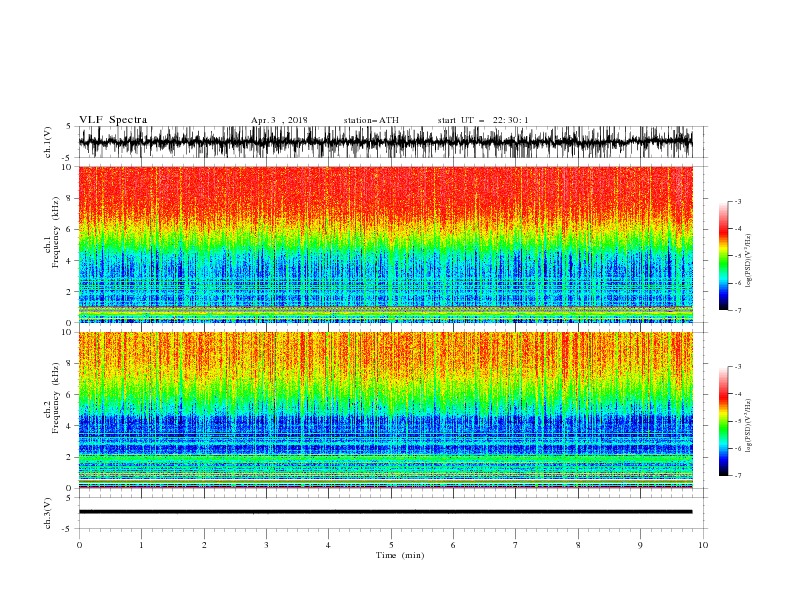Viewport: 792px width, 612px height.
Task: Click the ch.2 color bar "-3" tick
Action: [x=738, y=367]
